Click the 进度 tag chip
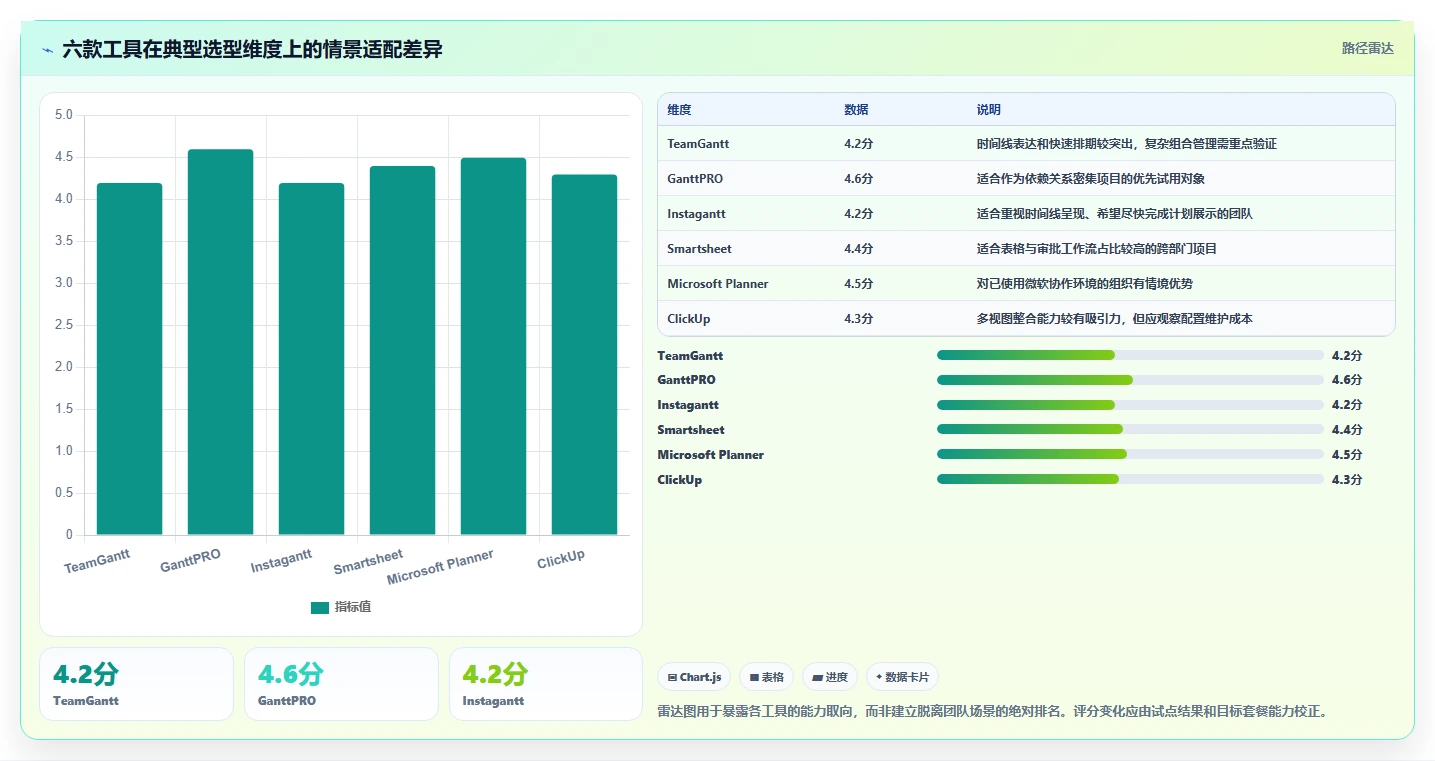This screenshot has width=1435, height=761. click(x=830, y=677)
